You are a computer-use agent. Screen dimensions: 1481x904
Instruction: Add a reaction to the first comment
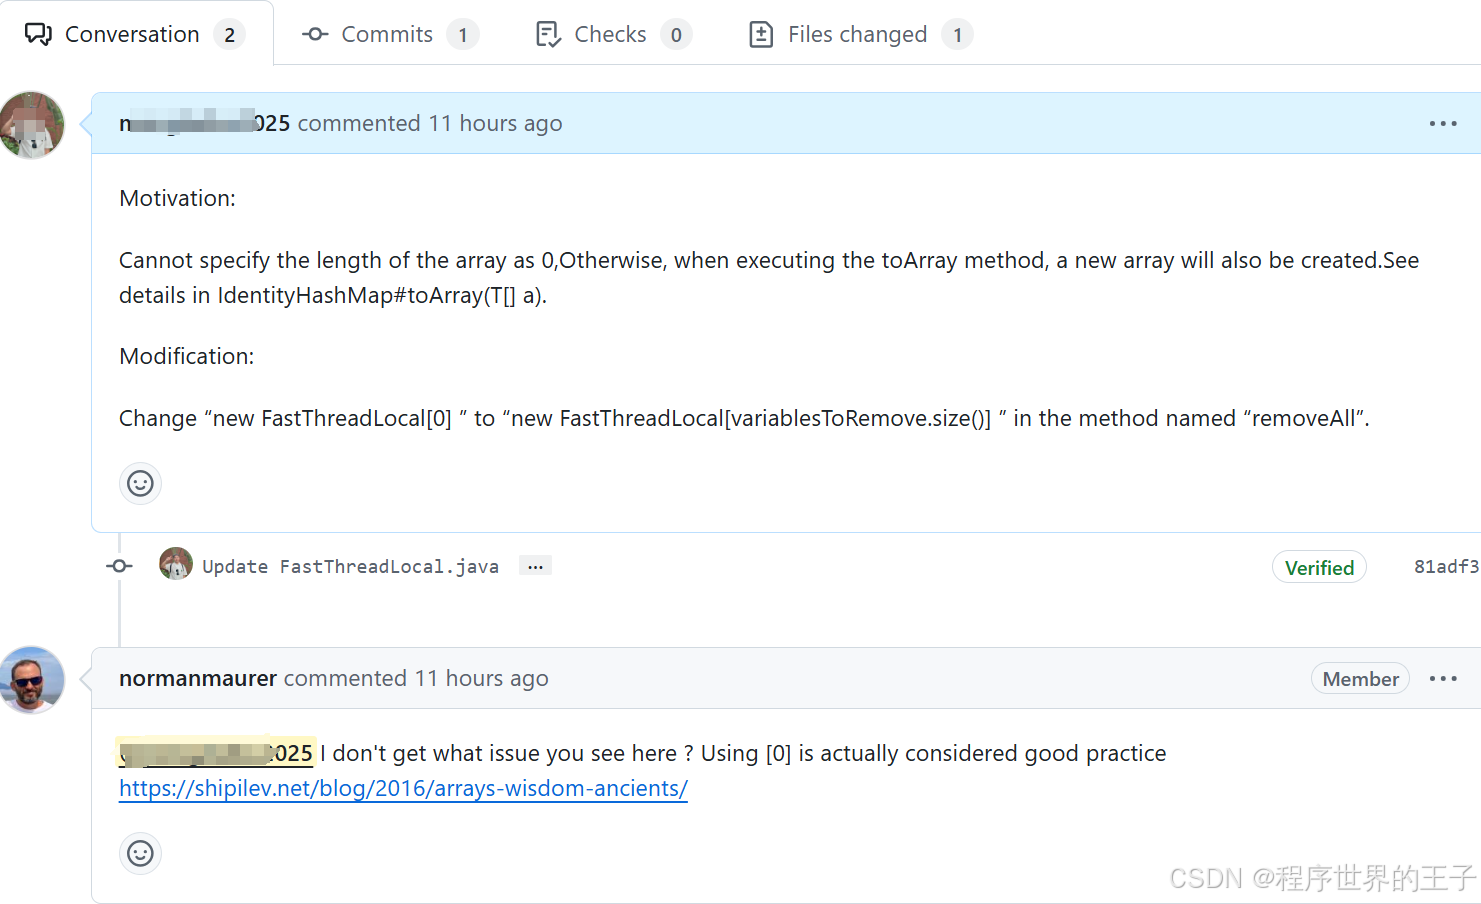pyautogui.click(x=140, y=483)
